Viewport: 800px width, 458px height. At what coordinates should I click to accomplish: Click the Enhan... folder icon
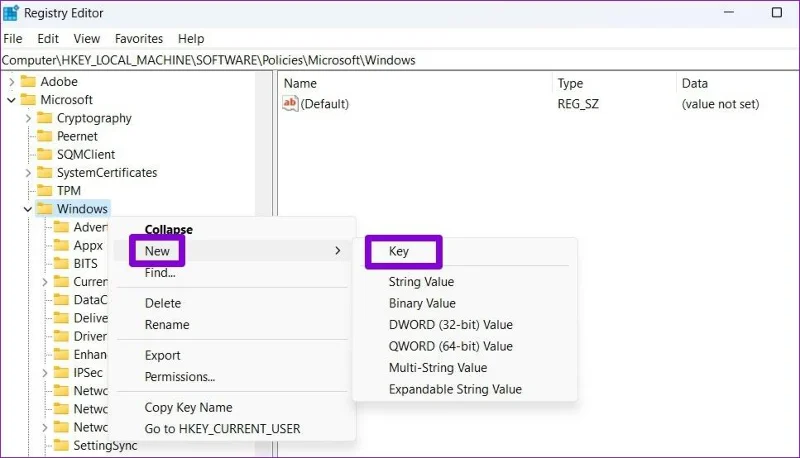point(61,354)
